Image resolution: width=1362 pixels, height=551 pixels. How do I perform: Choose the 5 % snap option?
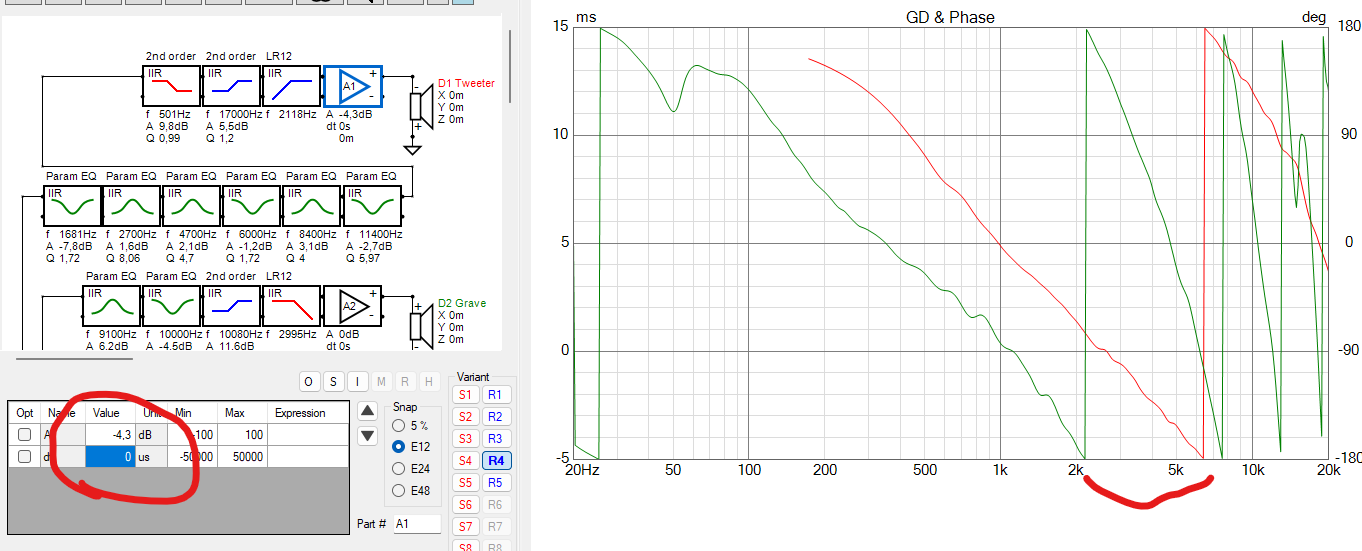click(x=400, y=425)
